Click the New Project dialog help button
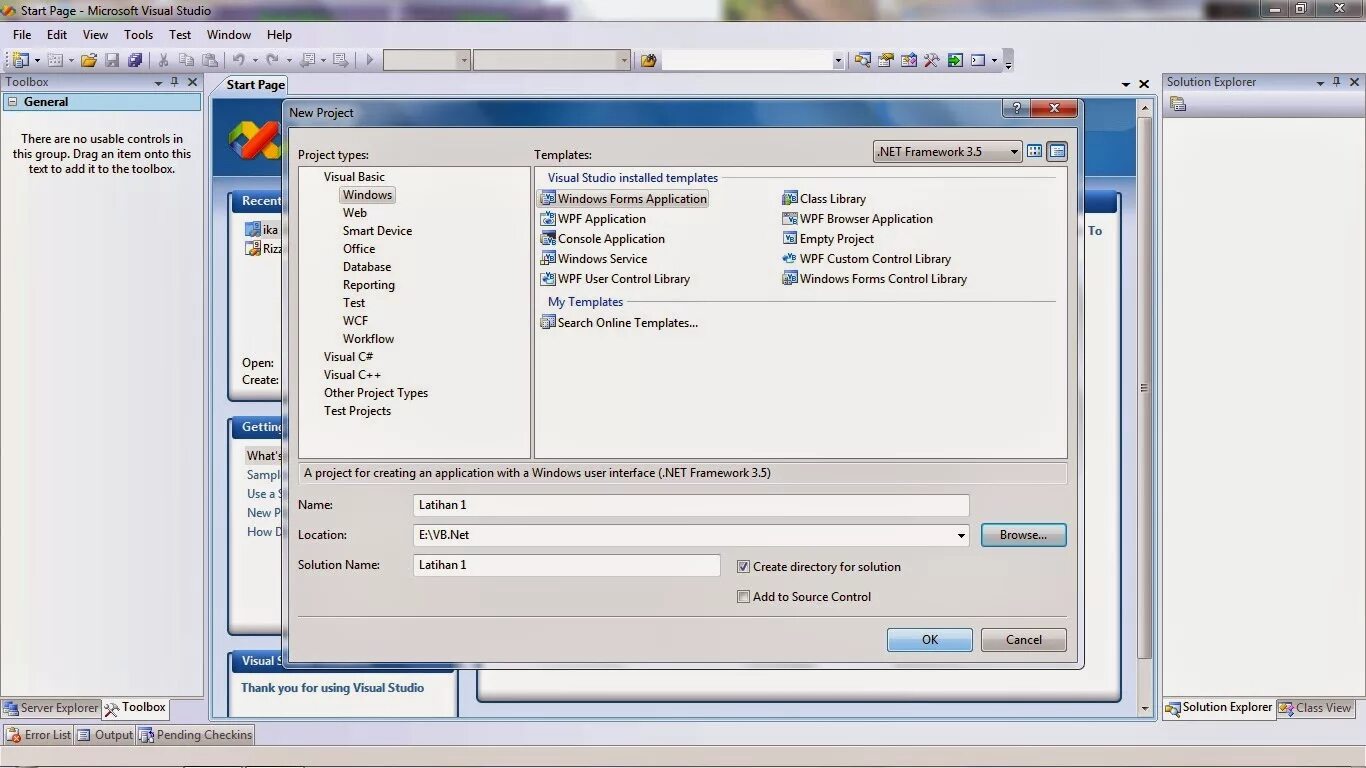 (x=1016, y=108)
